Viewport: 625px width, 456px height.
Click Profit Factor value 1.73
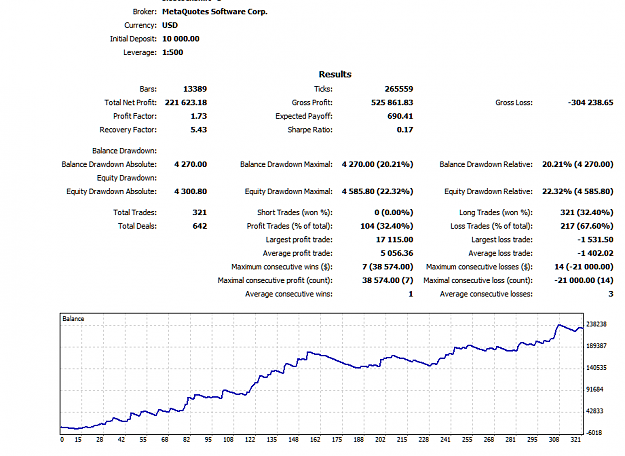pos(199,116)
